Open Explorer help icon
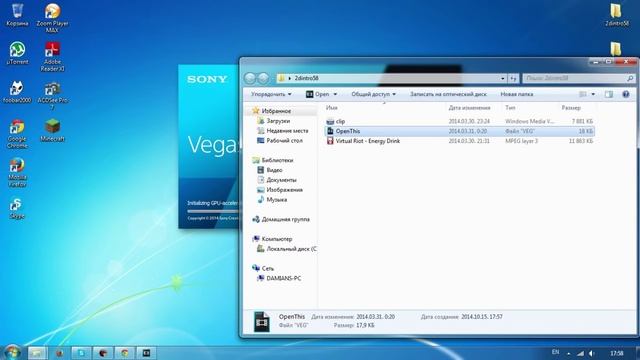The height and width of the screenshot is (360, 640). pos(626,94)
